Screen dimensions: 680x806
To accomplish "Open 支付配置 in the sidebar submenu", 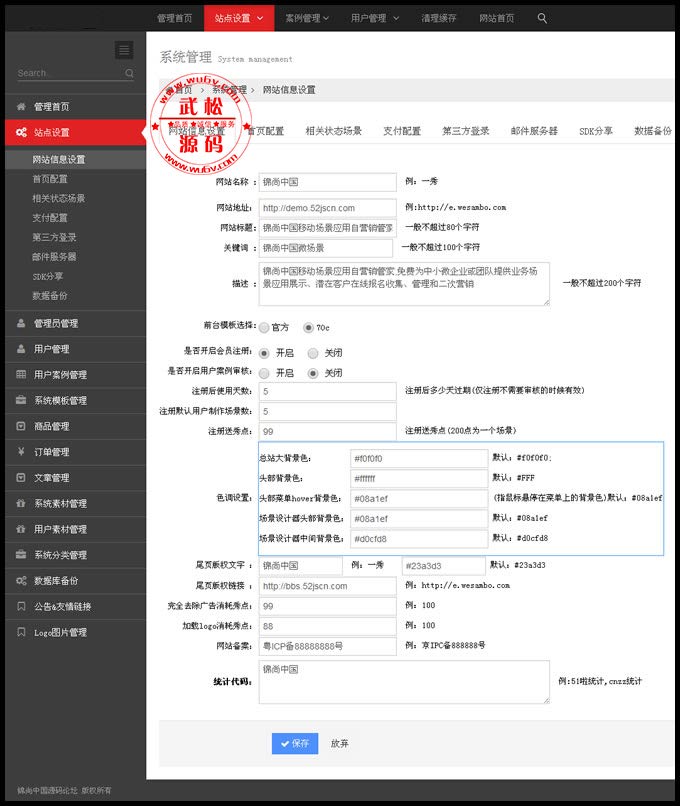I will [50, 218].
